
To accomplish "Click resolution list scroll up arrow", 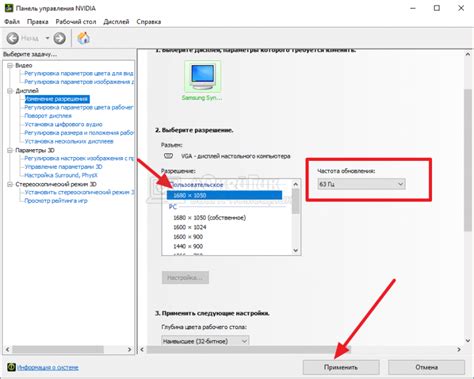I will coord(295,184).
